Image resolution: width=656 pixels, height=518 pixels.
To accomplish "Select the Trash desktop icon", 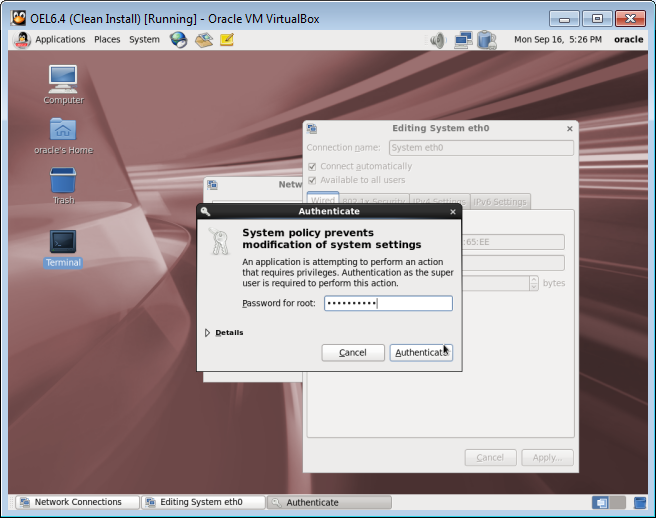I will pyautogui.click(x=63, y=186).
